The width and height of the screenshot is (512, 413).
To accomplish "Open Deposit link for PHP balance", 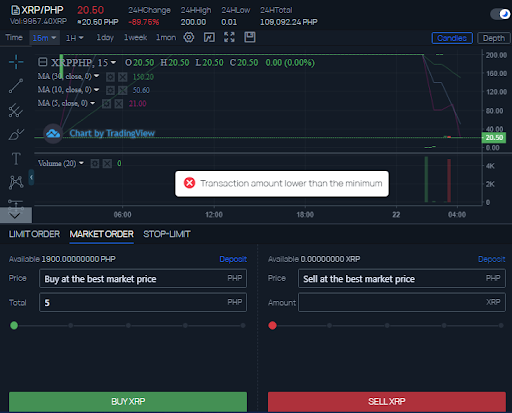I will [233, 259].
